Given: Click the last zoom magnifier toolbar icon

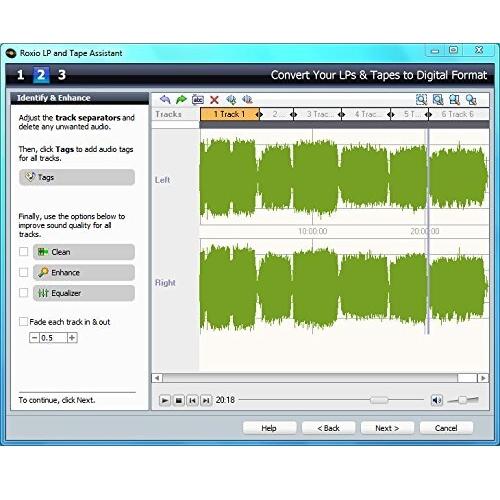Looking at the screenshot, I should [x=471, y=99].
